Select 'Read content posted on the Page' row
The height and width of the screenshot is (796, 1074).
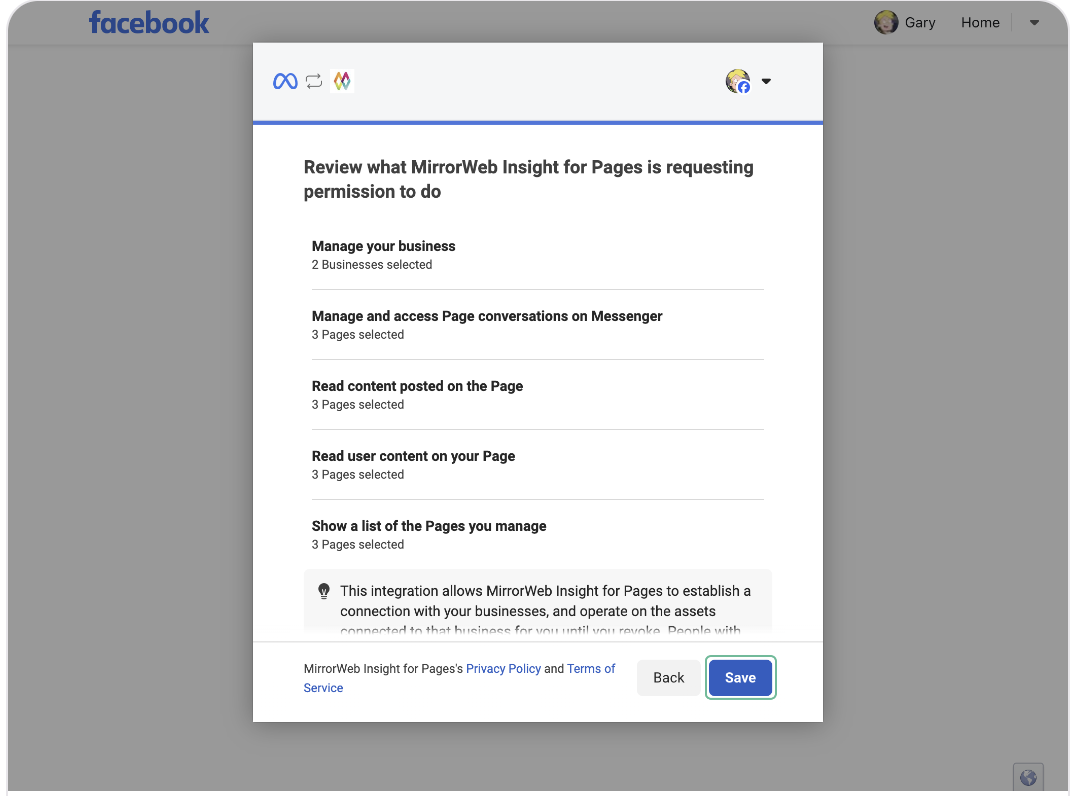[x=538, y=395]
